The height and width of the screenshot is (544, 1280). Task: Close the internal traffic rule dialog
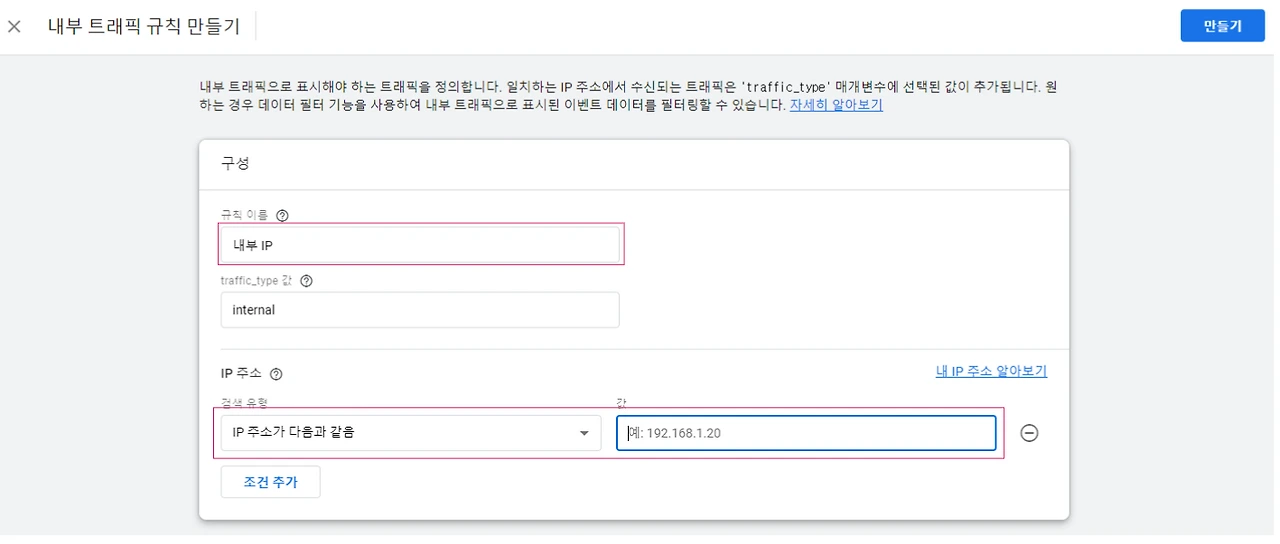pyautogui.click(x=14, y=27)
